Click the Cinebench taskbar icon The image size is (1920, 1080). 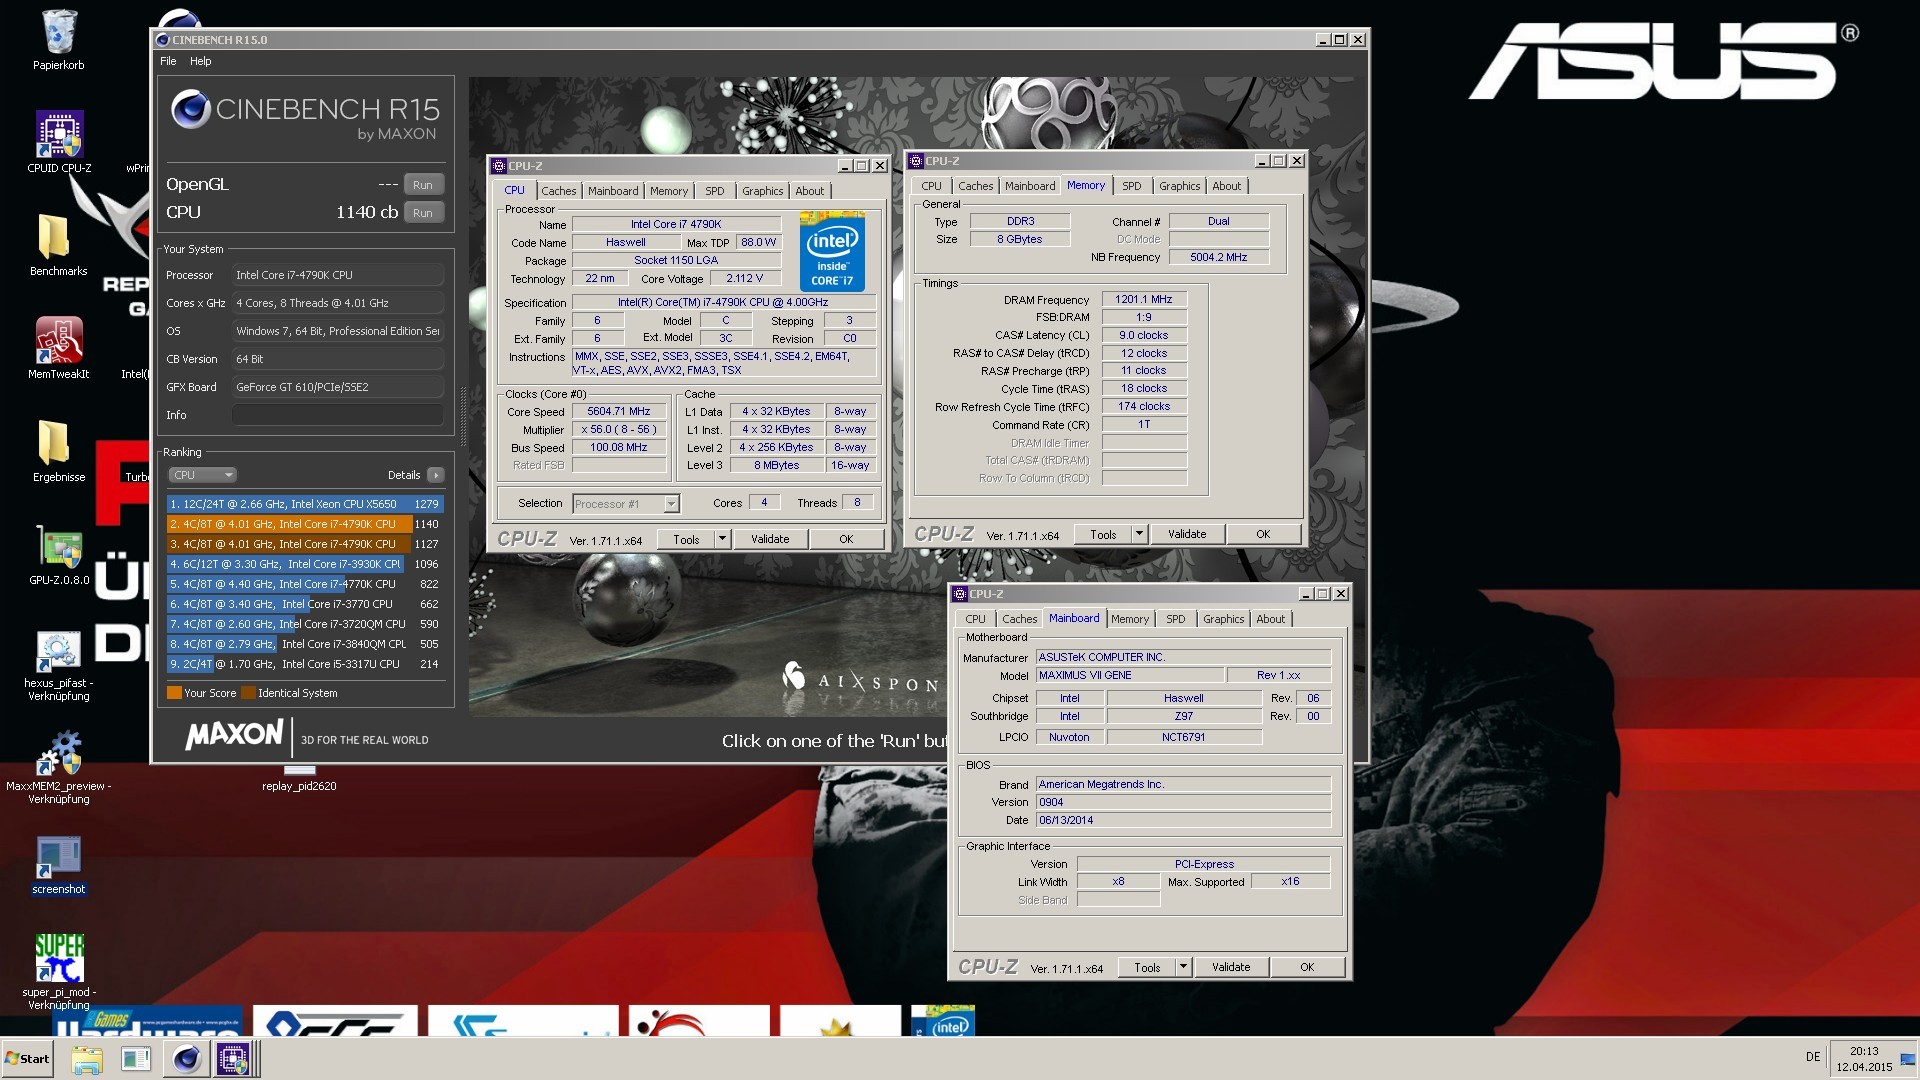[x=186, y=1059]
